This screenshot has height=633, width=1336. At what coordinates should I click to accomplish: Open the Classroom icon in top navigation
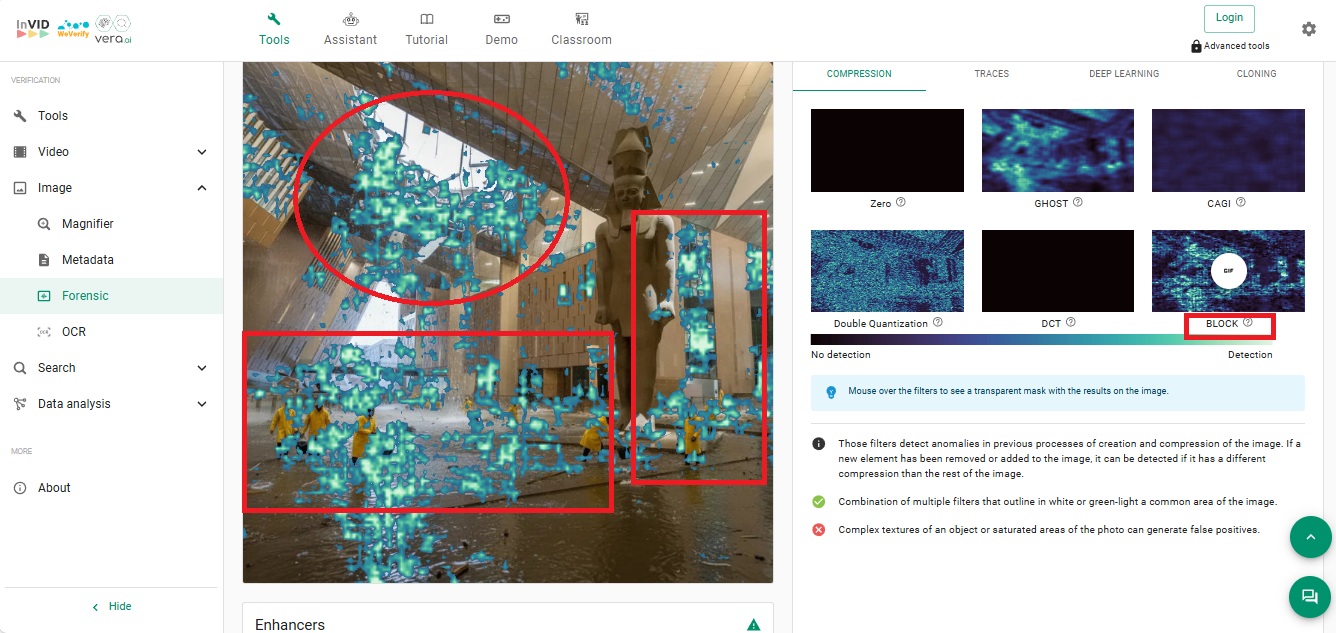pyautogui.click(x=581, y=19)
